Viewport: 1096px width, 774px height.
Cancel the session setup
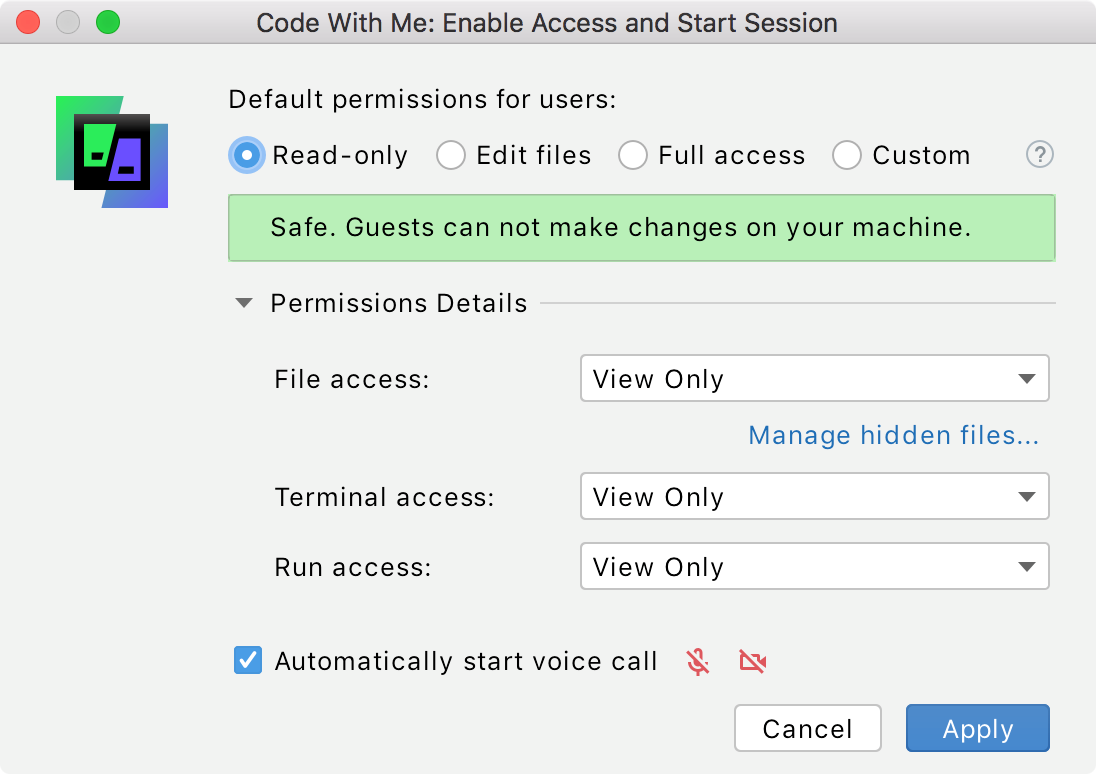(x=807, y=728)
